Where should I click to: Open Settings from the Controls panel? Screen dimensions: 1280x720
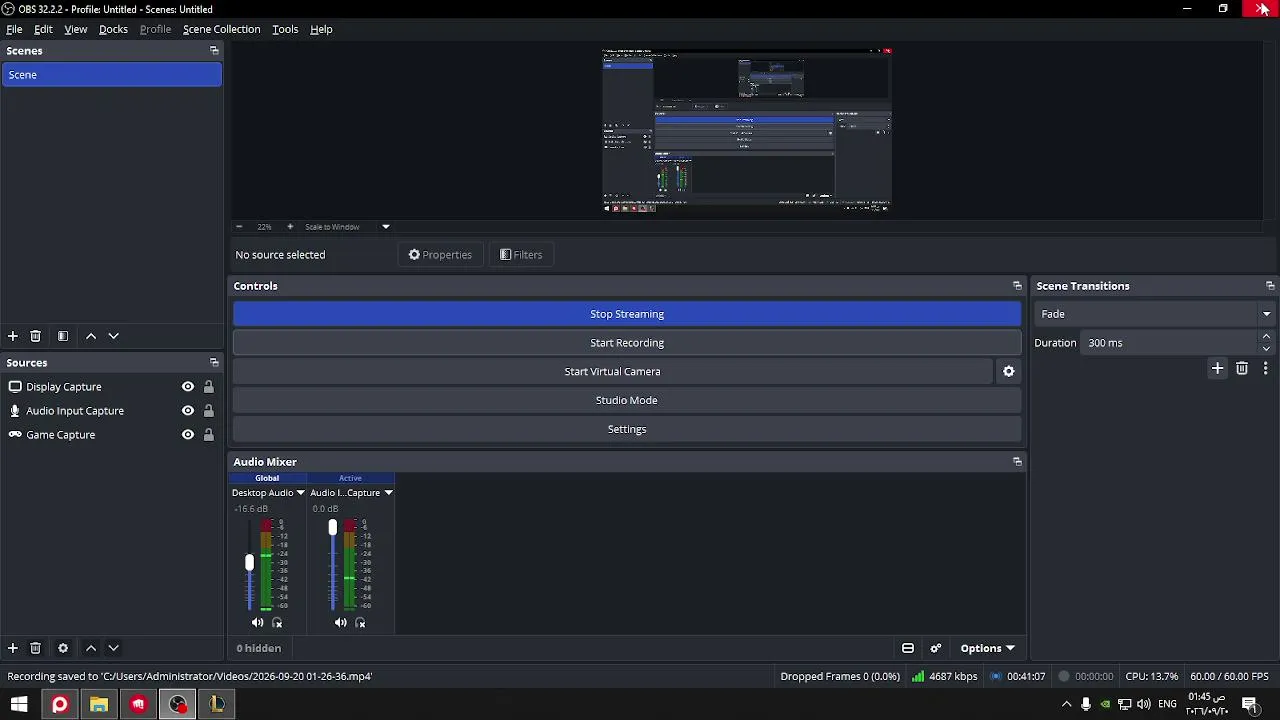[x=627, y=429]
